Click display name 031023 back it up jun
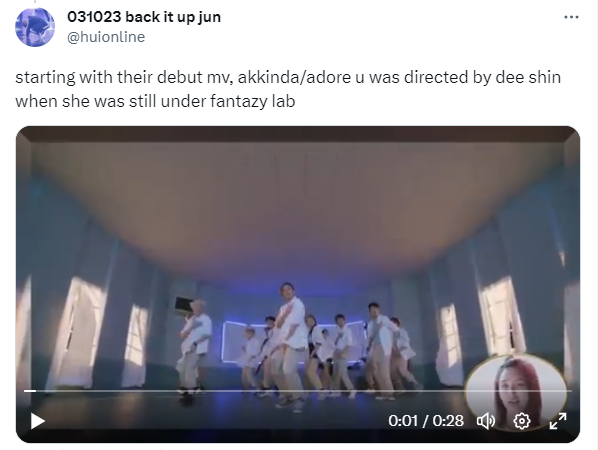598x450 pixels. click(x=144, y=17)
